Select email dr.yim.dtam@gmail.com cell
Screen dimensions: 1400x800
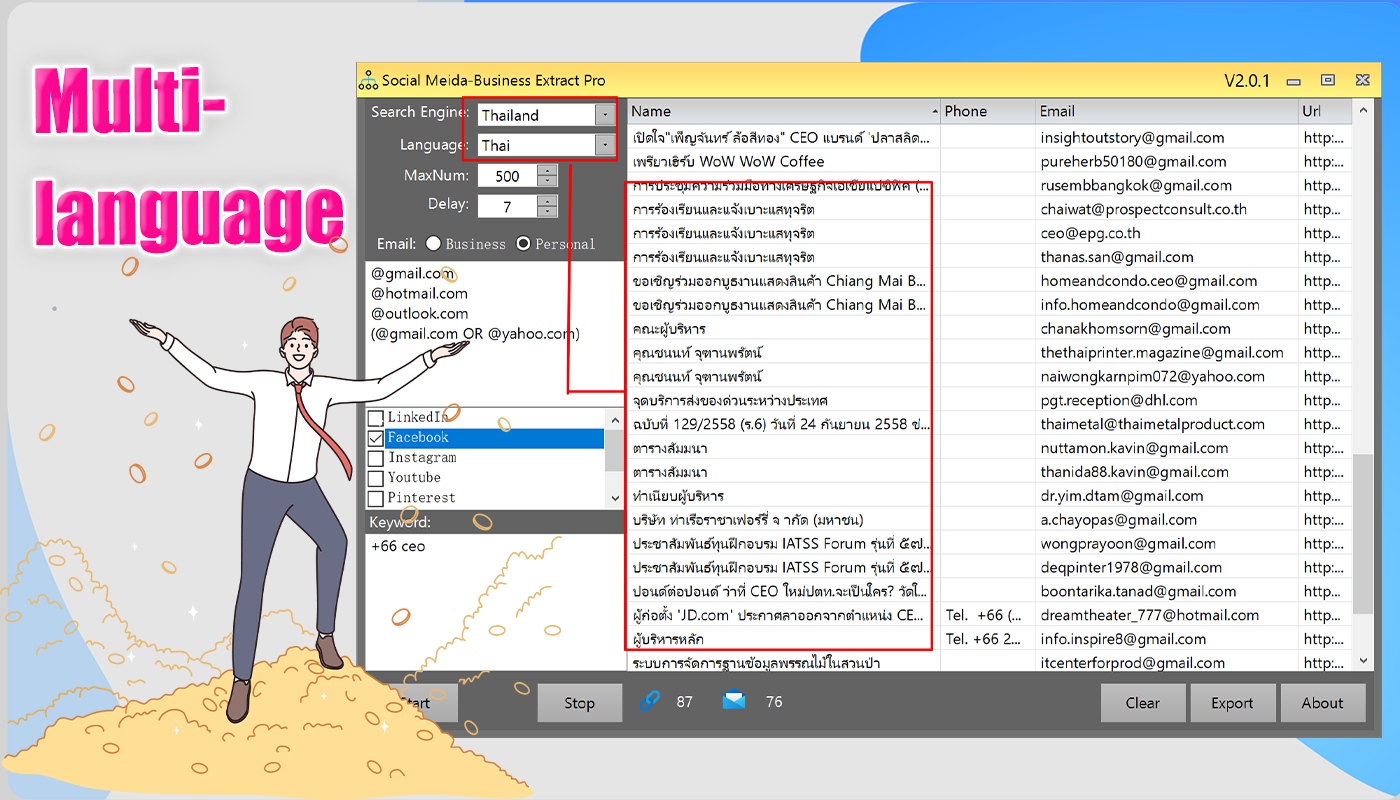(1166, 496)
